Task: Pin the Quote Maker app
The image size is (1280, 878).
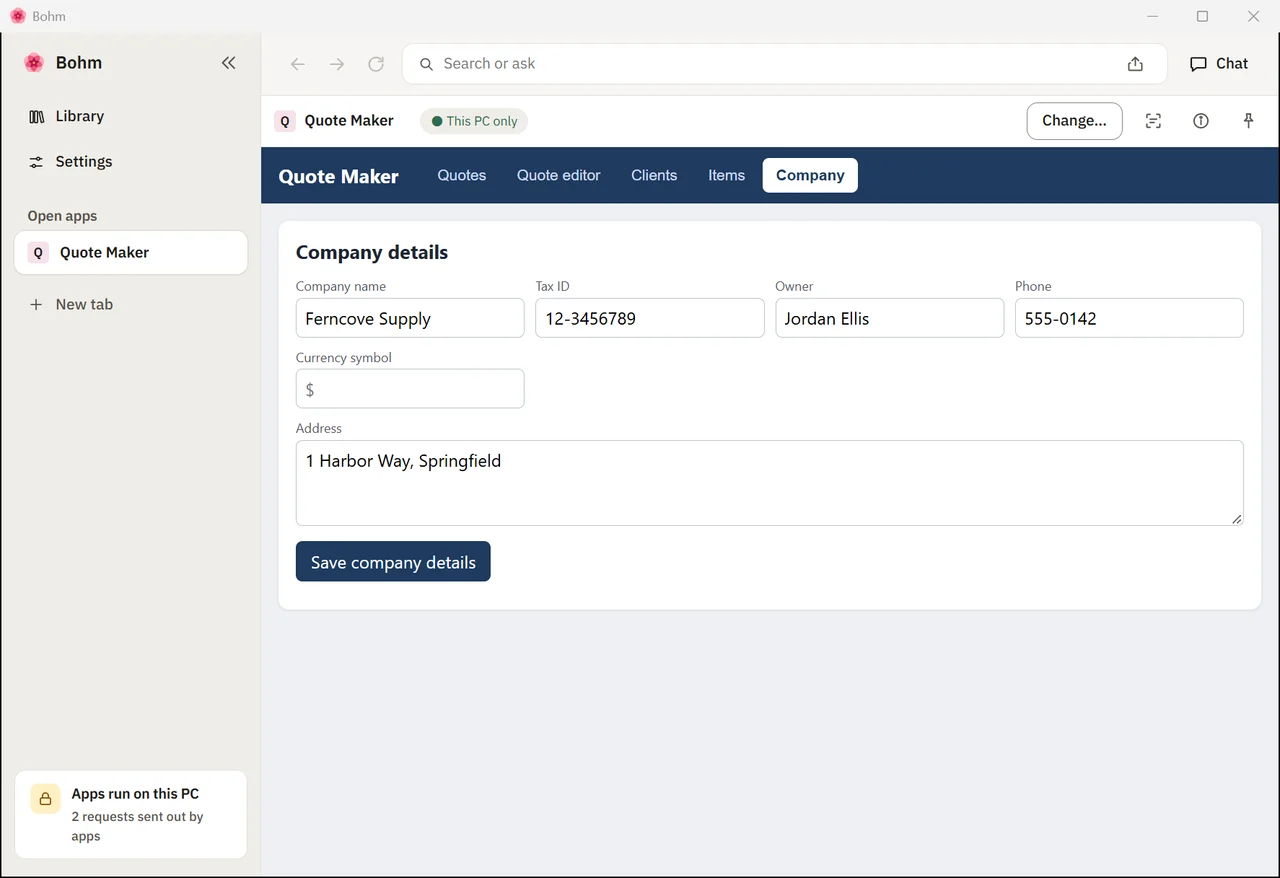Action: pos(1248,121)
